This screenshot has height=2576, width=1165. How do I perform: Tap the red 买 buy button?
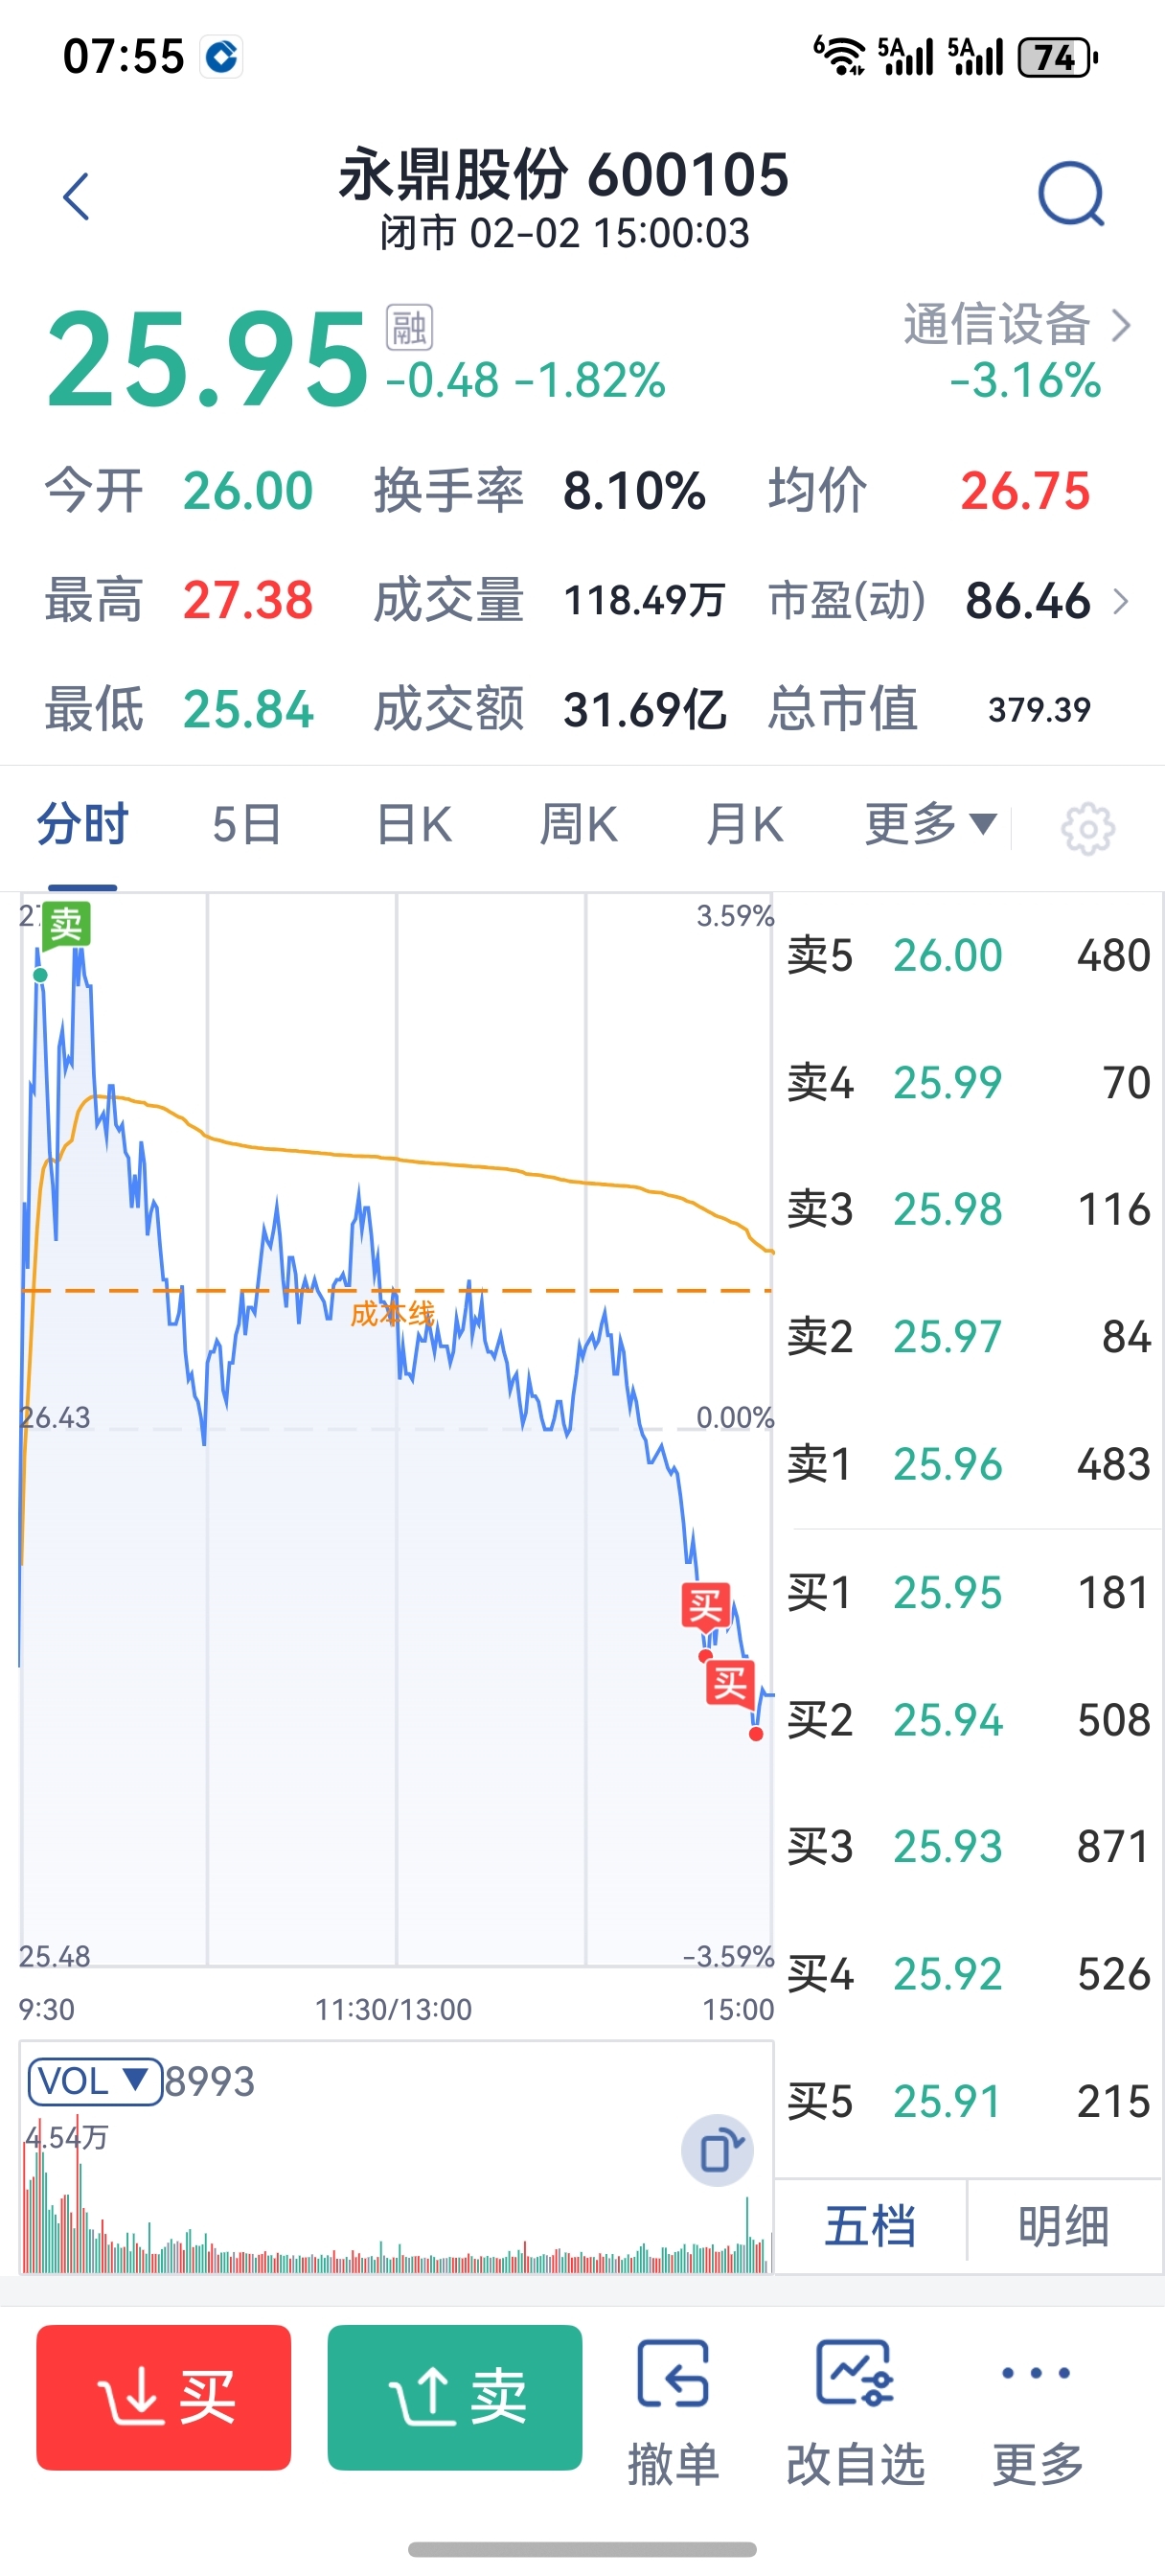pos(164,2398)
